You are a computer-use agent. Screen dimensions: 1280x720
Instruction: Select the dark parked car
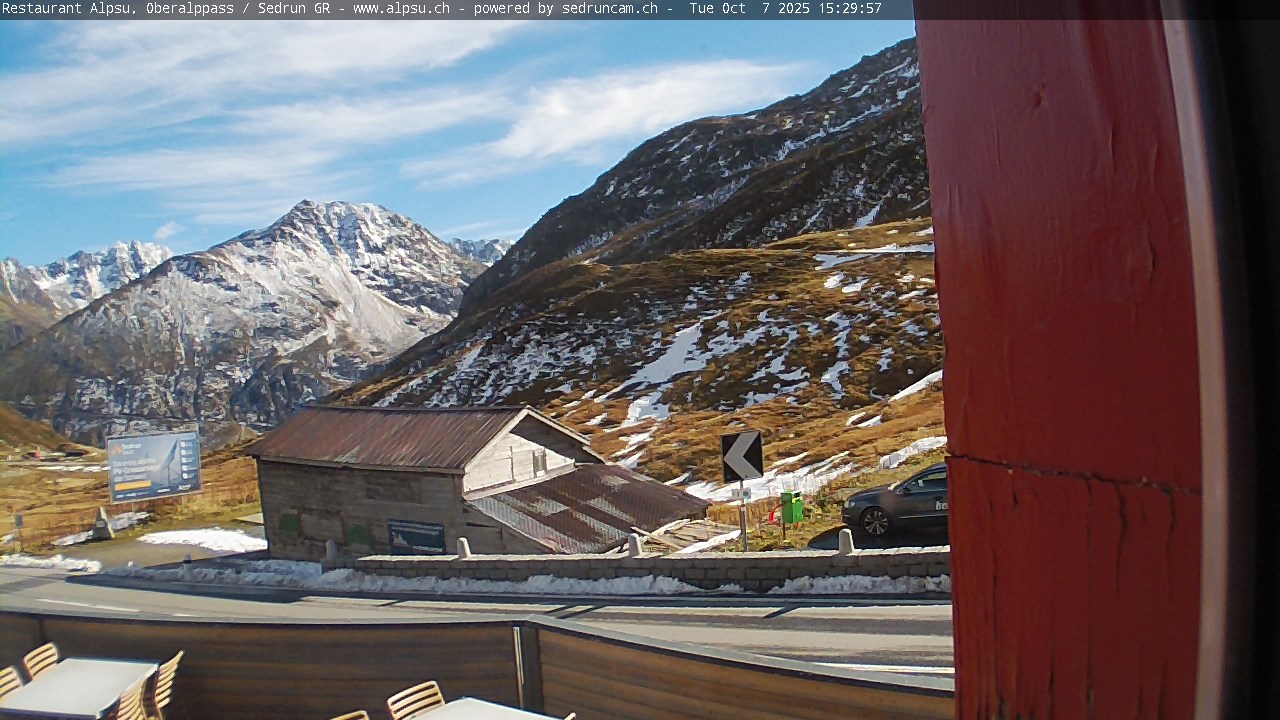point(895,502)
